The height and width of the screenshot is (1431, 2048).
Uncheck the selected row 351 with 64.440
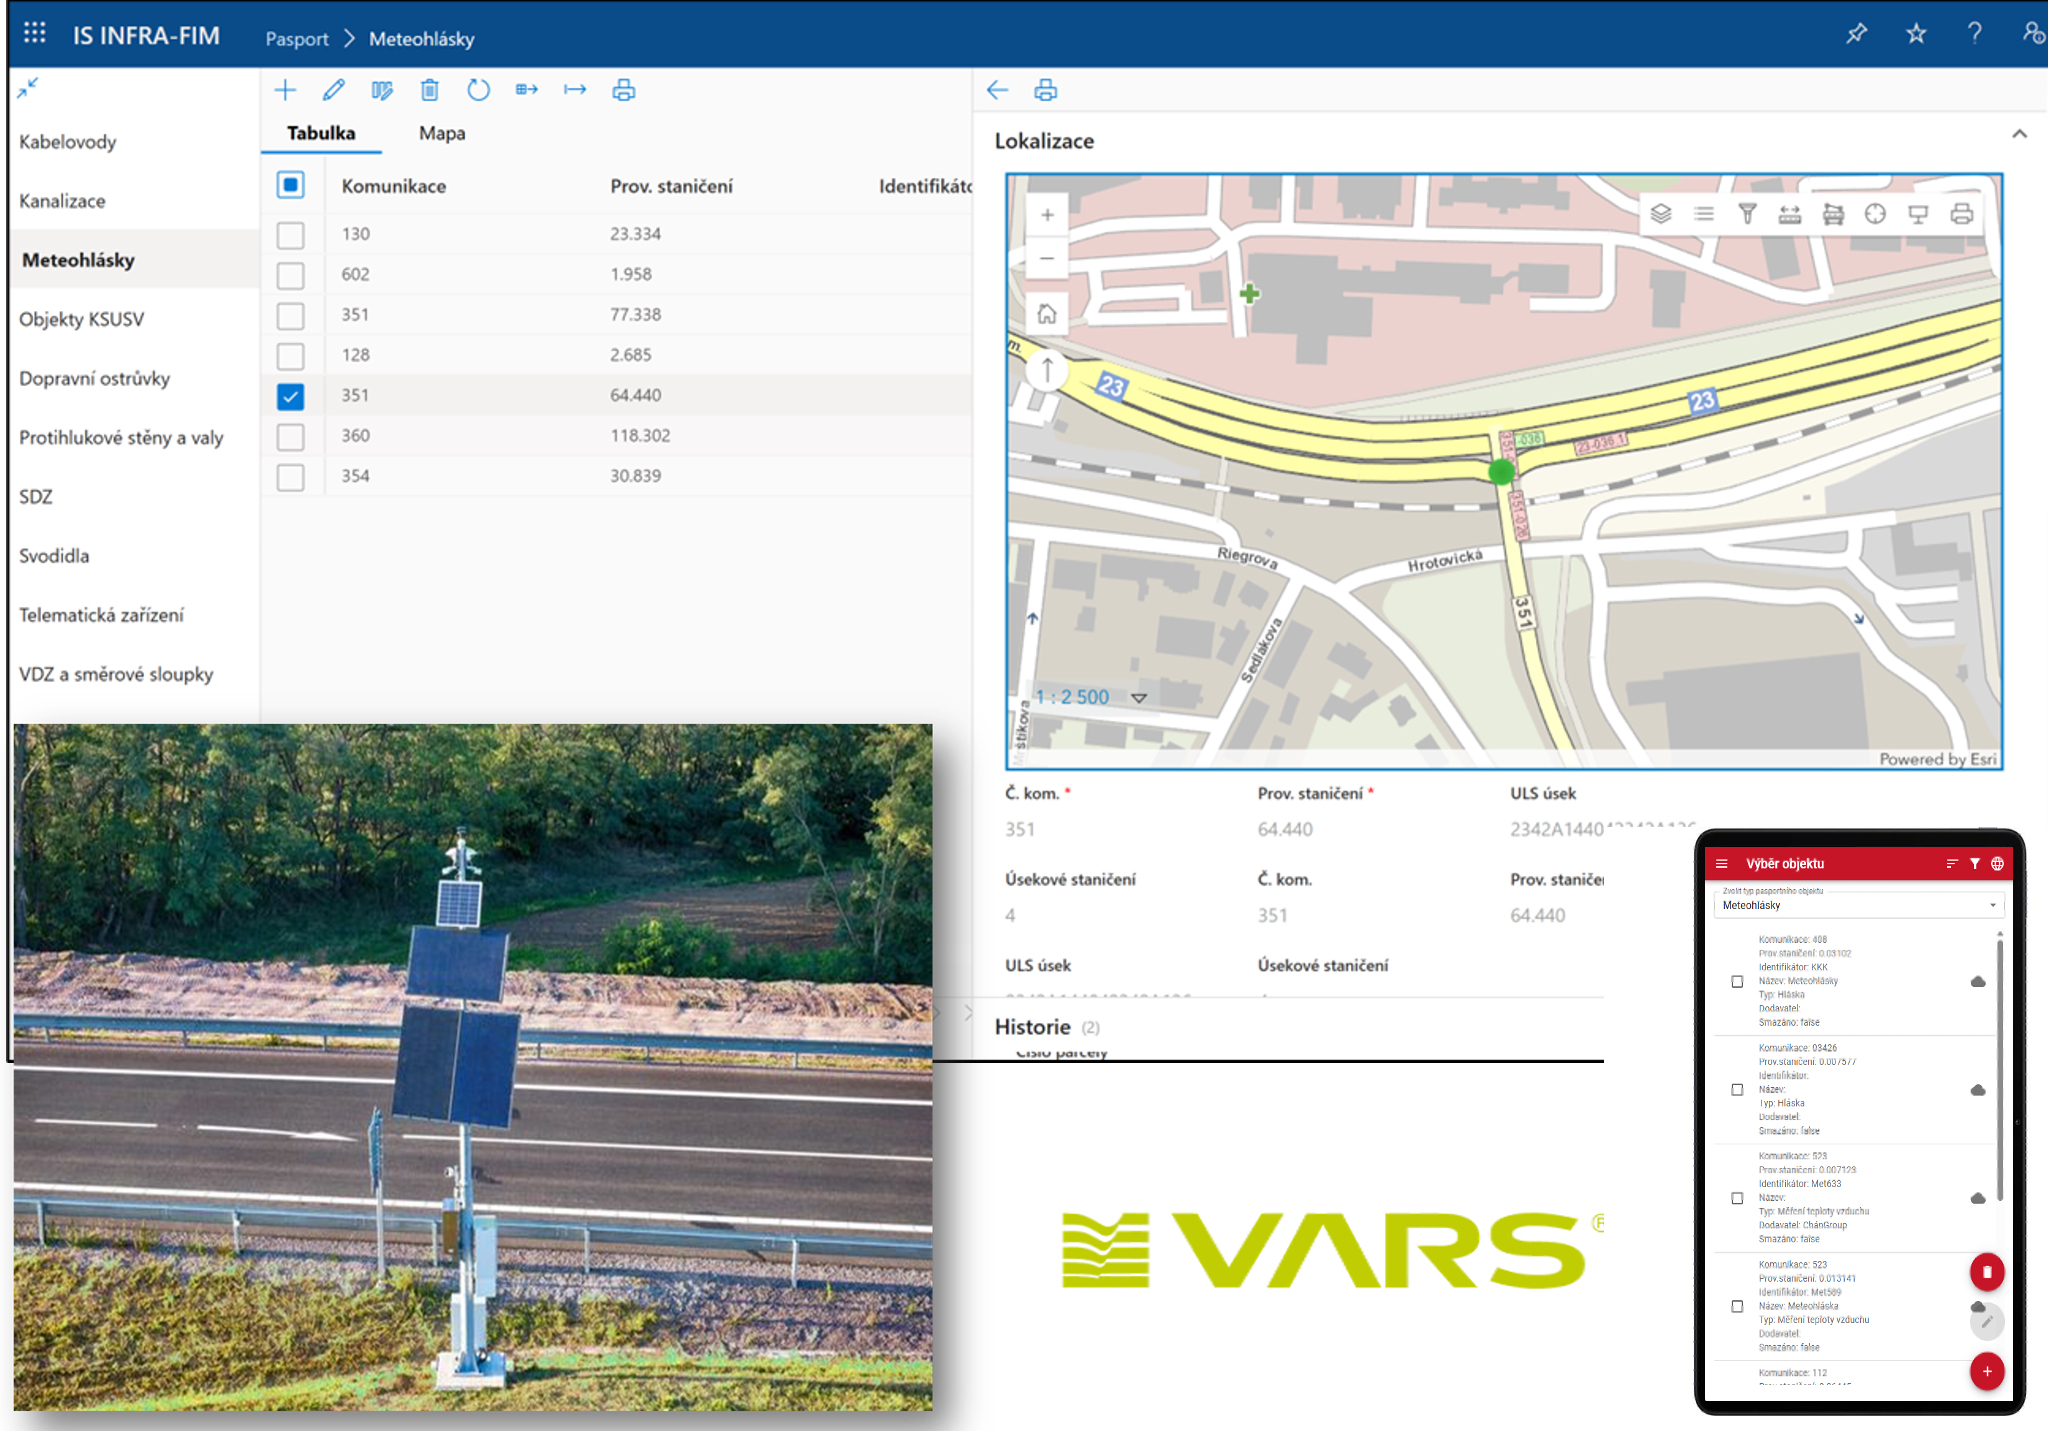(291, 396)
